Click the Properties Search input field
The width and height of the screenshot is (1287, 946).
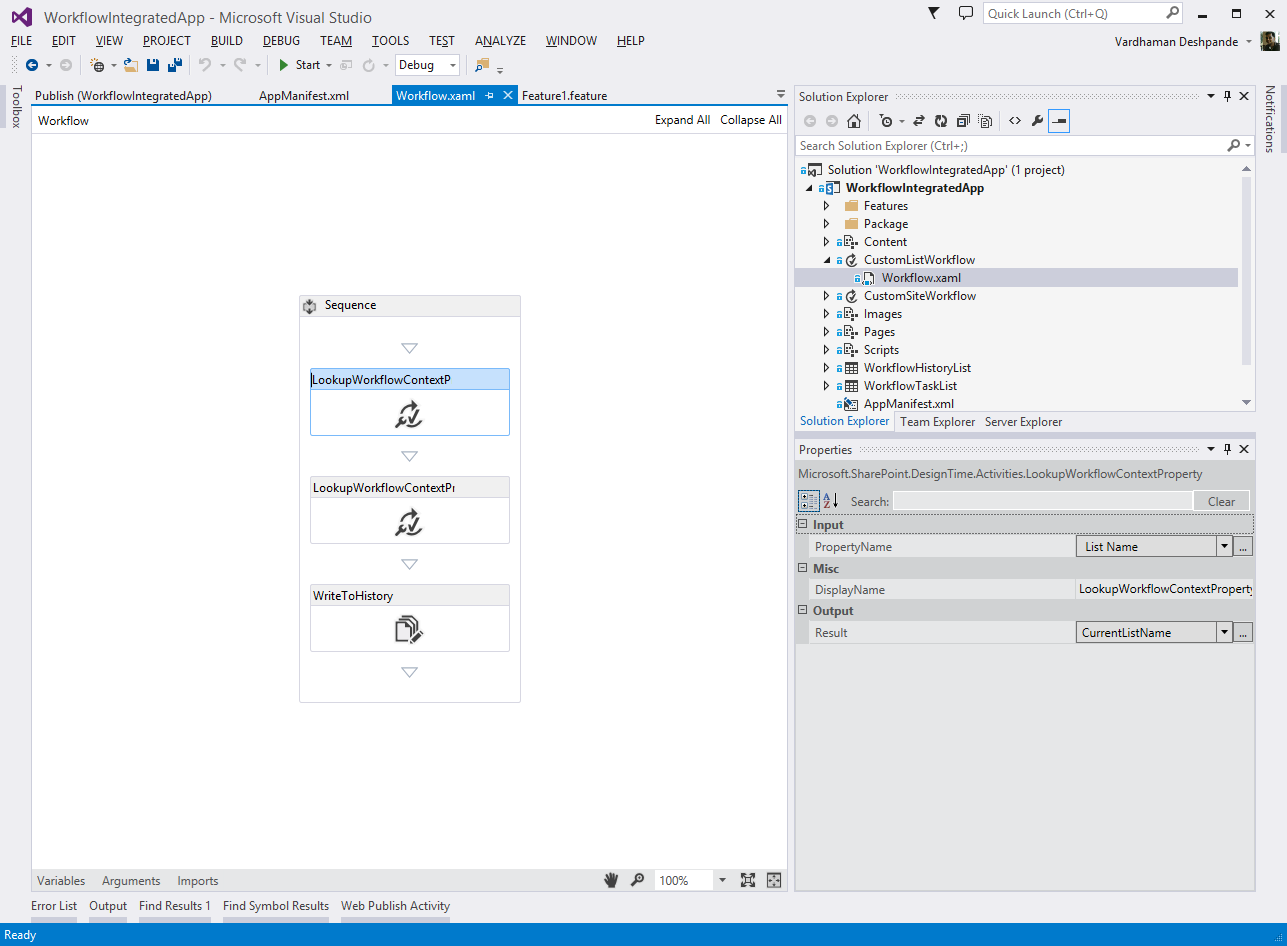click(x=1042, y=501)
